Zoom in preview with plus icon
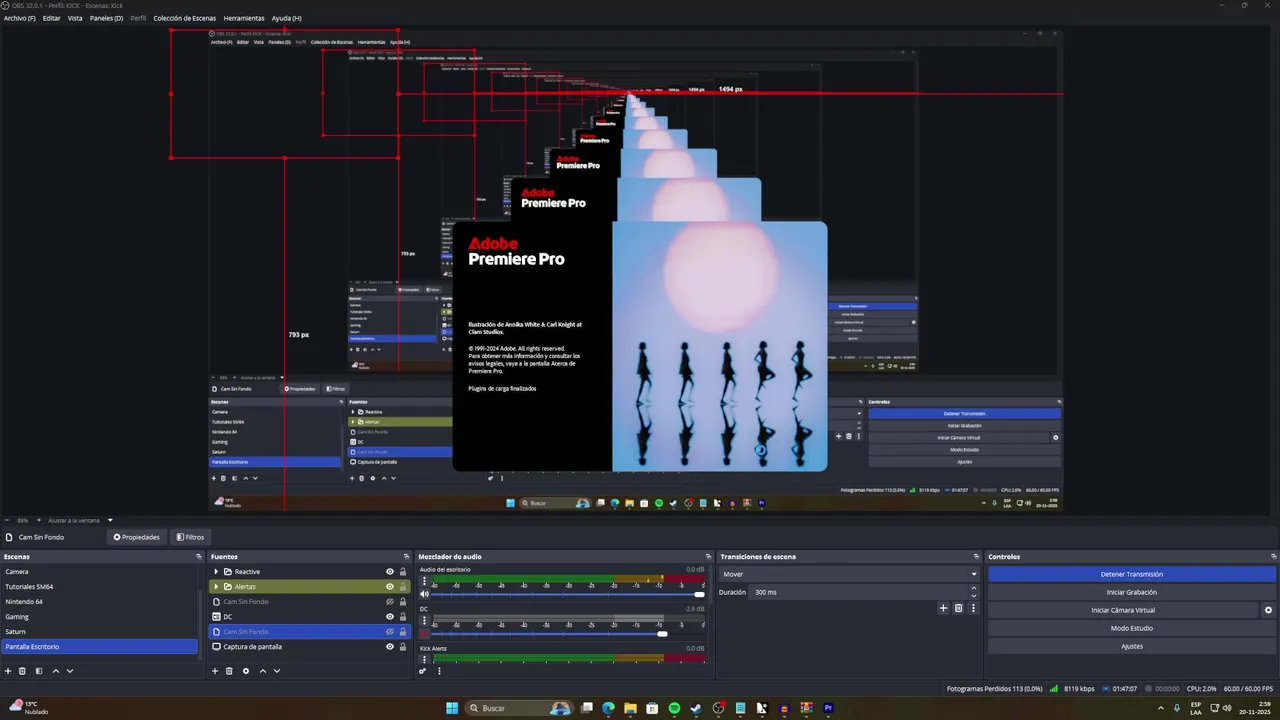 (38, 520)
